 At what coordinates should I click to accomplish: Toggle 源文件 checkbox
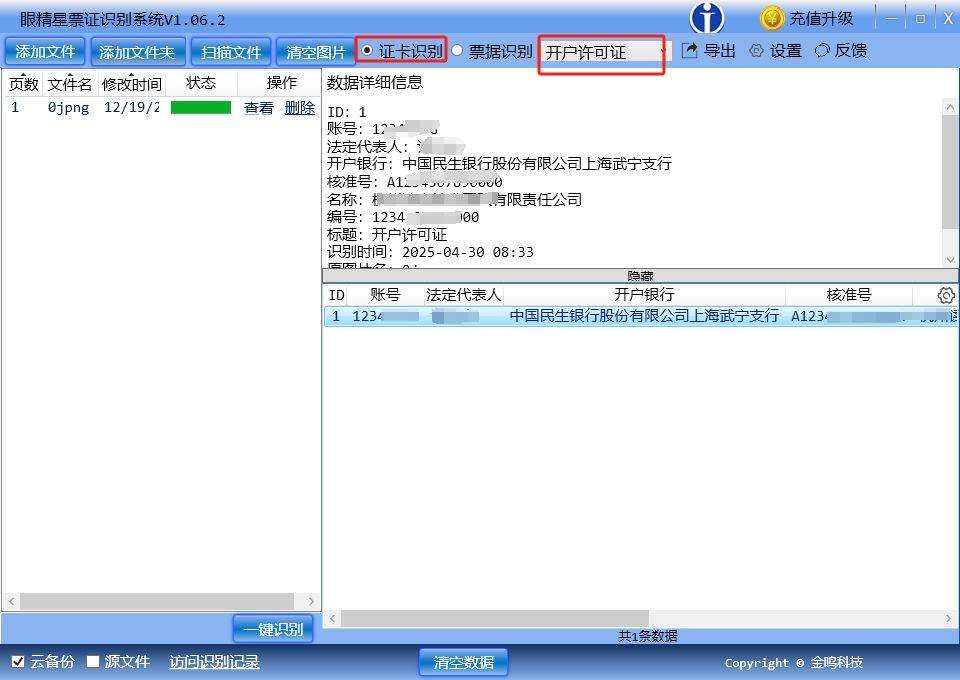pyautogui.click(x=92, y=661)
